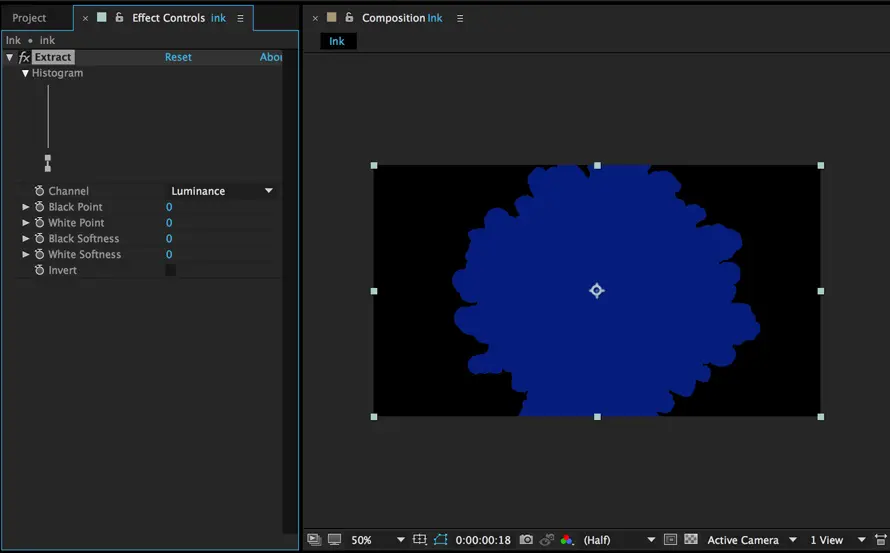Click the About link for Extract
The width and height of the screenshot is (890, 553).
pyautogui.click(x=271, y=57)
